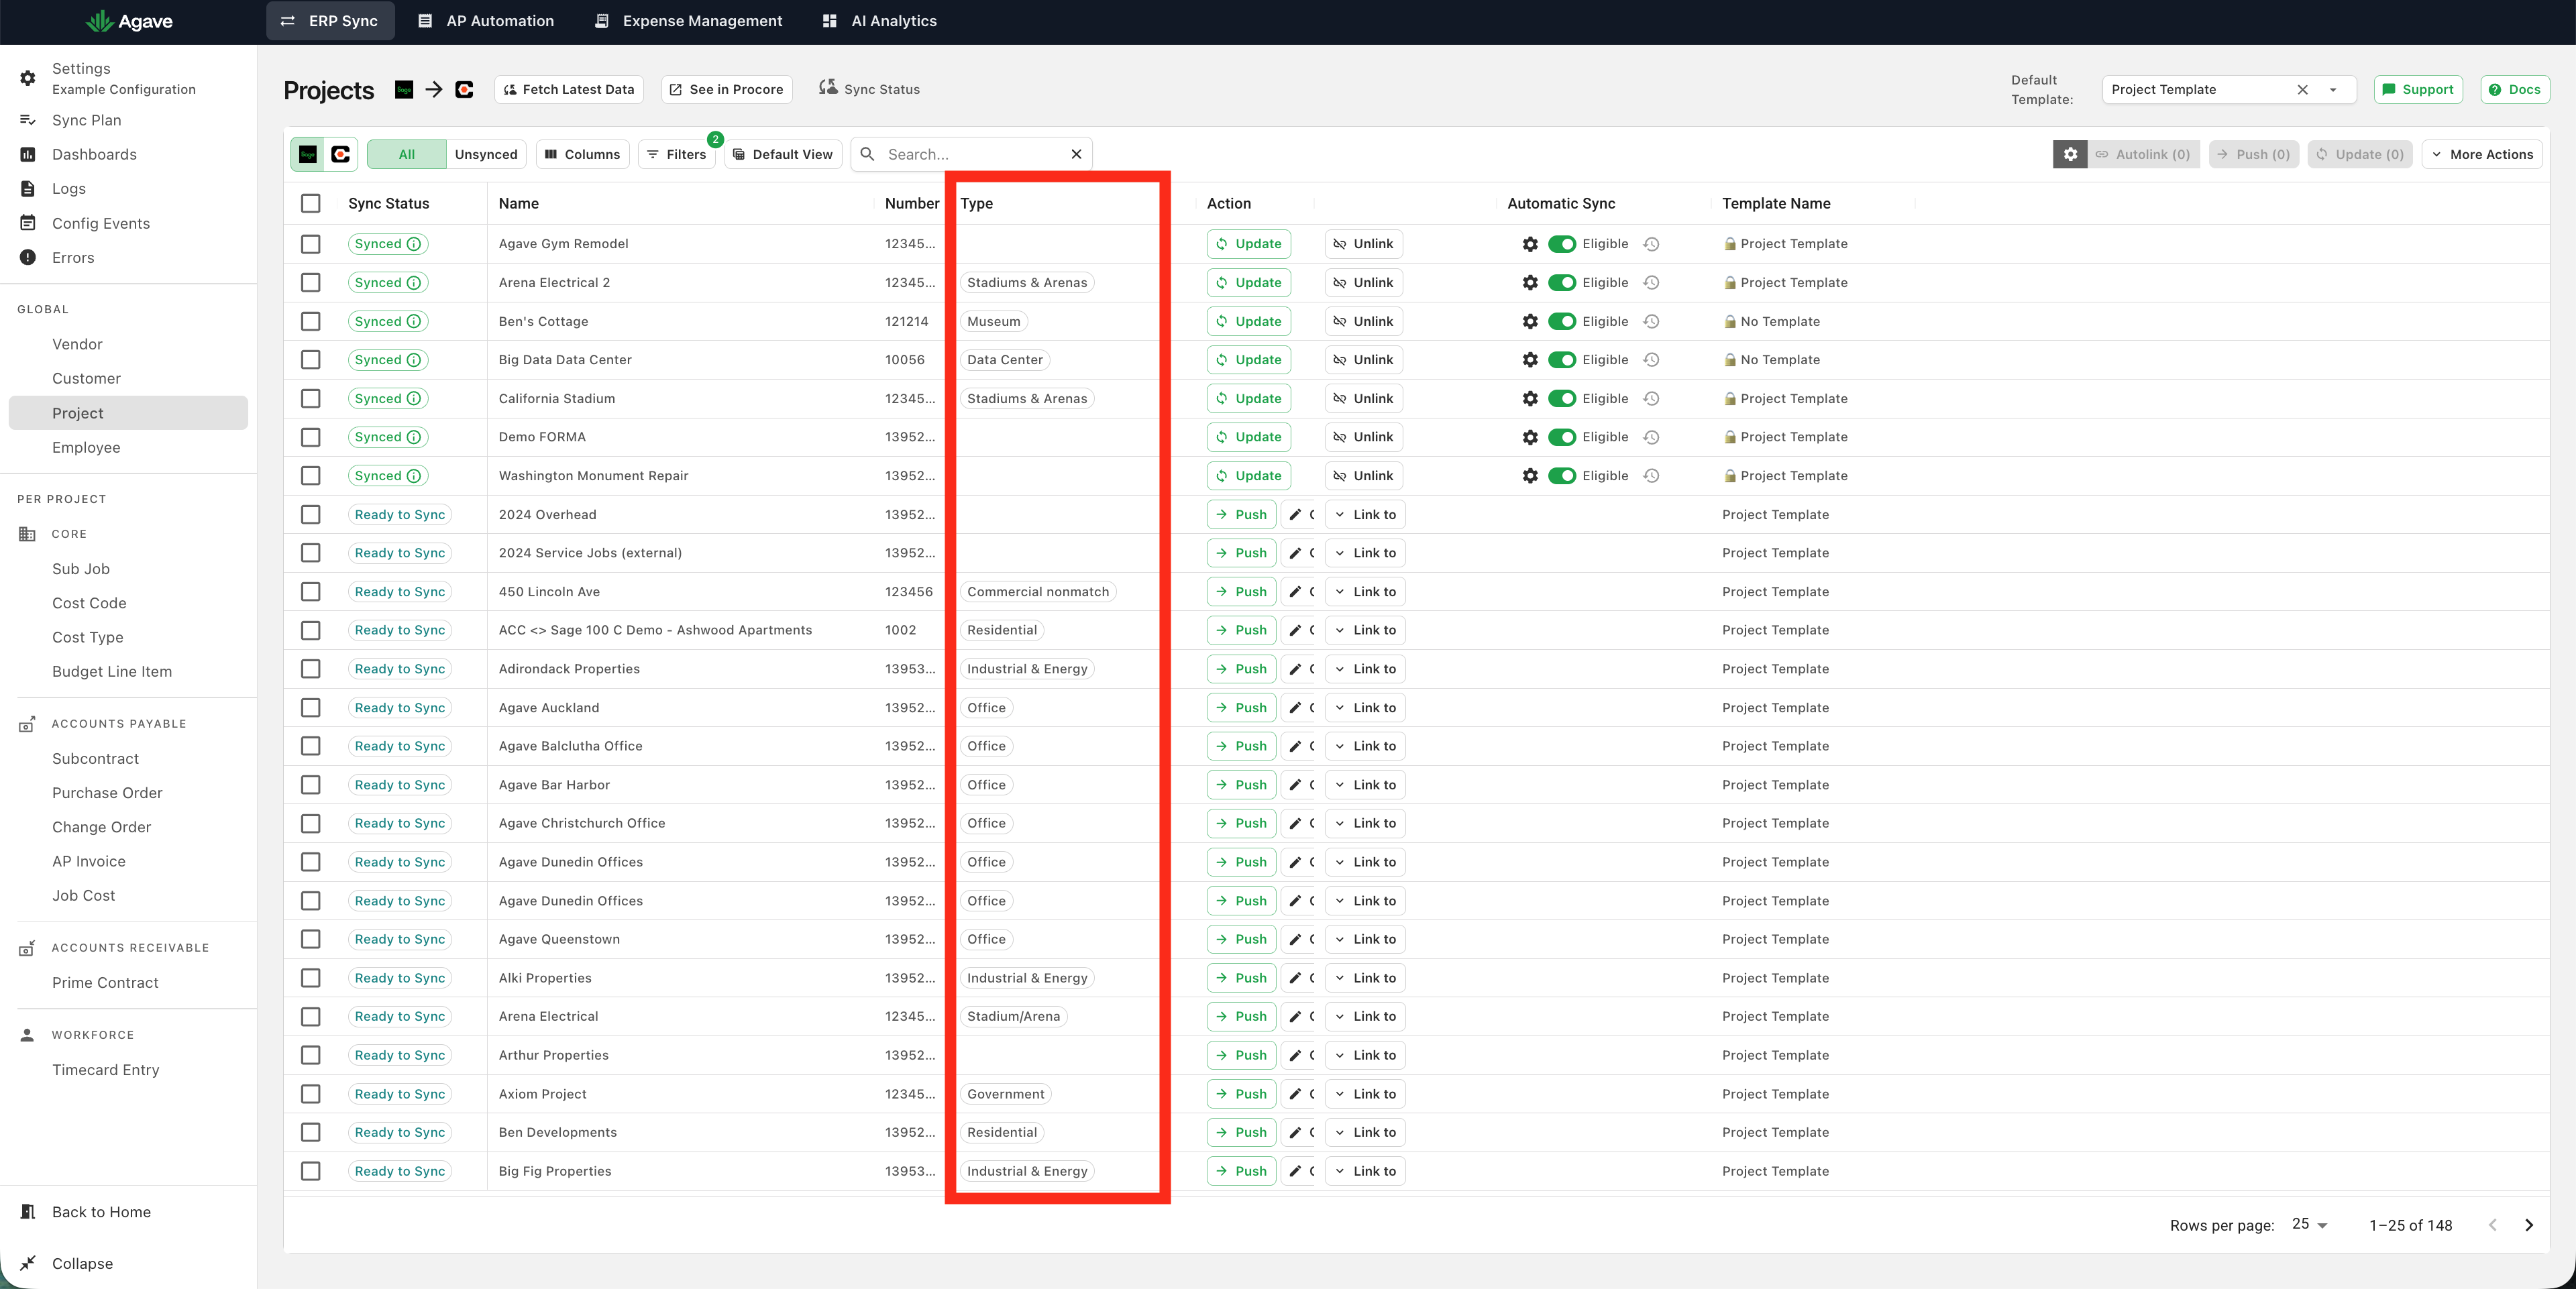Expand Link to for Ben Developments

pyautogui.click(x=1365, y=1132)
